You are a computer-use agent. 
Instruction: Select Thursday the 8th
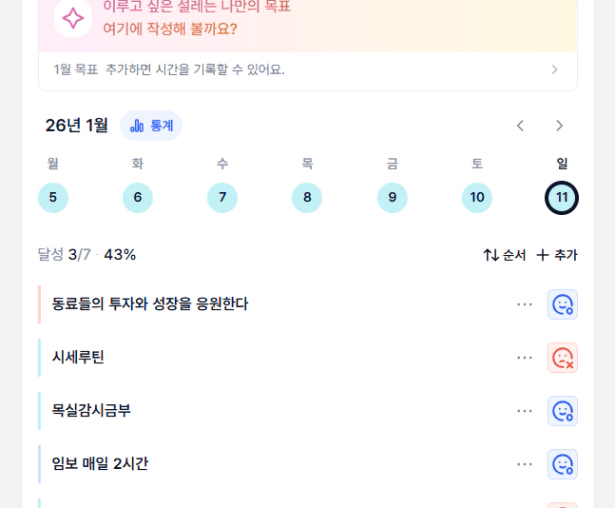tap(307, 197)
